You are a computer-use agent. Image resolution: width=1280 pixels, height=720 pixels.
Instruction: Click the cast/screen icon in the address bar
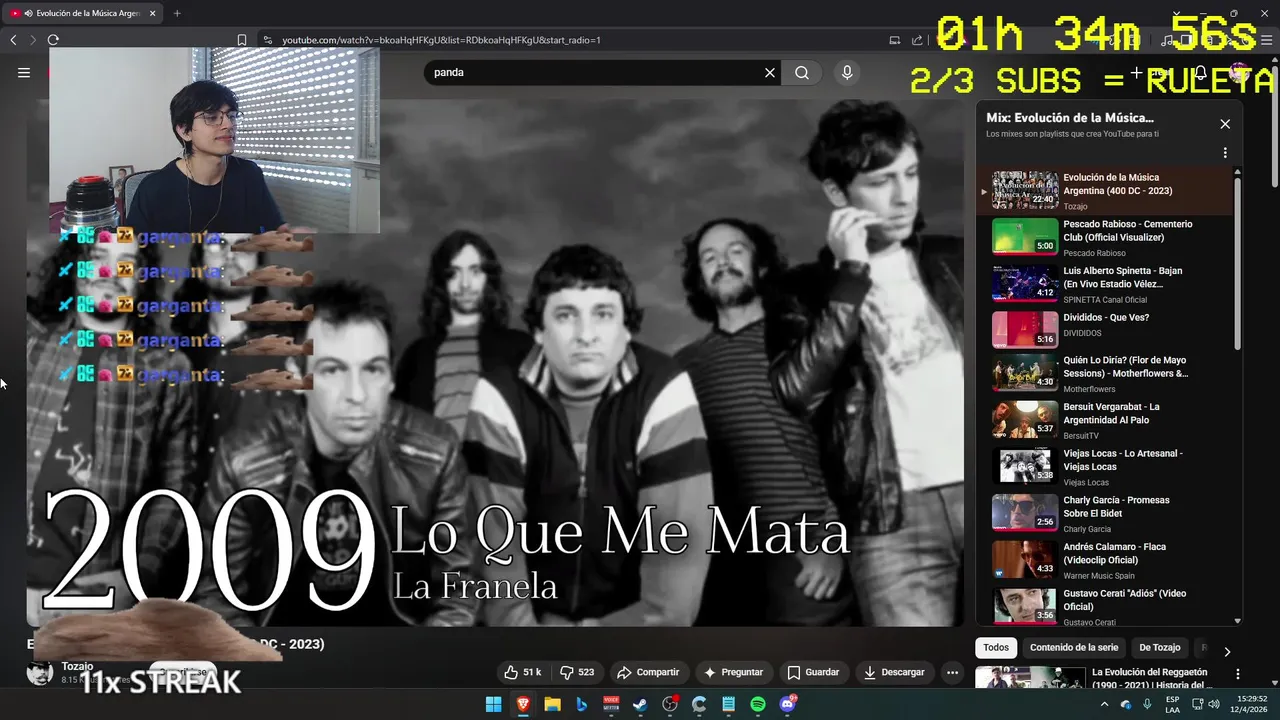click(895, 40)
